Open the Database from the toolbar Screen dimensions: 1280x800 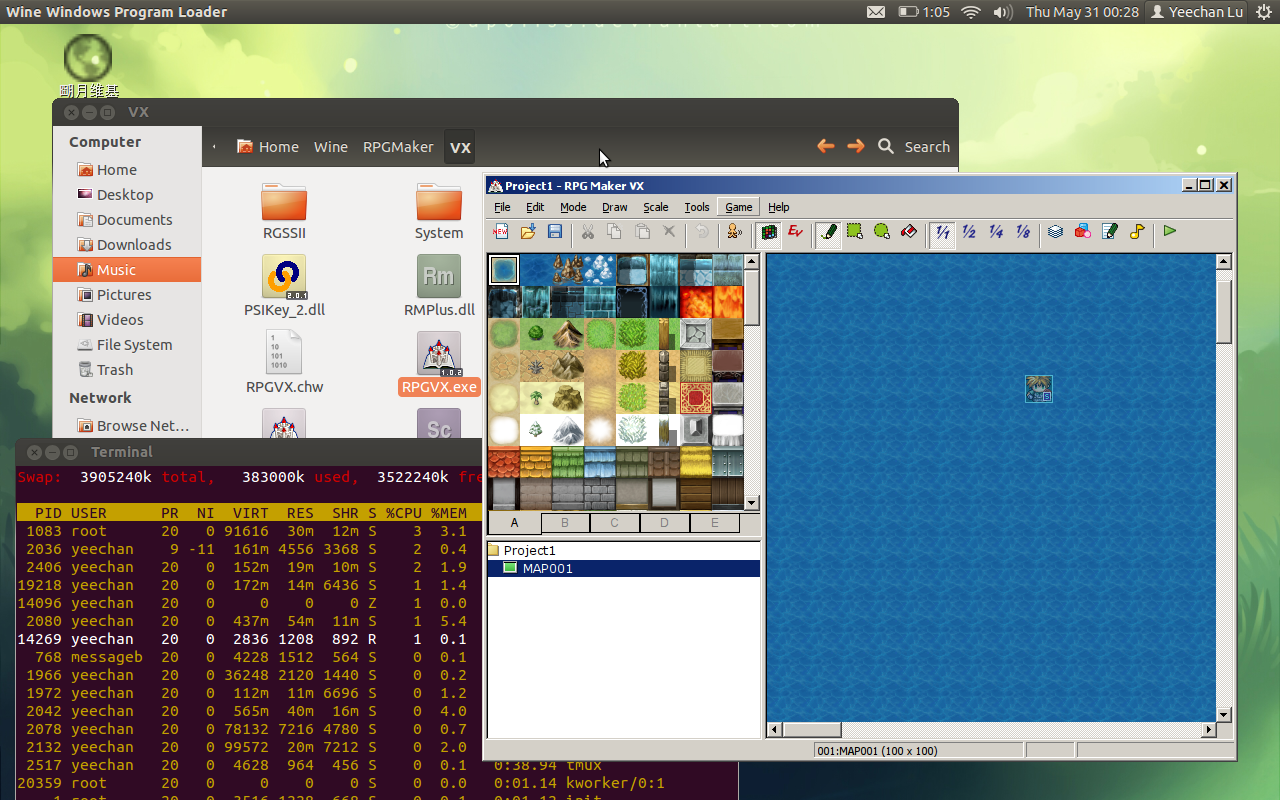[1056, 232]
